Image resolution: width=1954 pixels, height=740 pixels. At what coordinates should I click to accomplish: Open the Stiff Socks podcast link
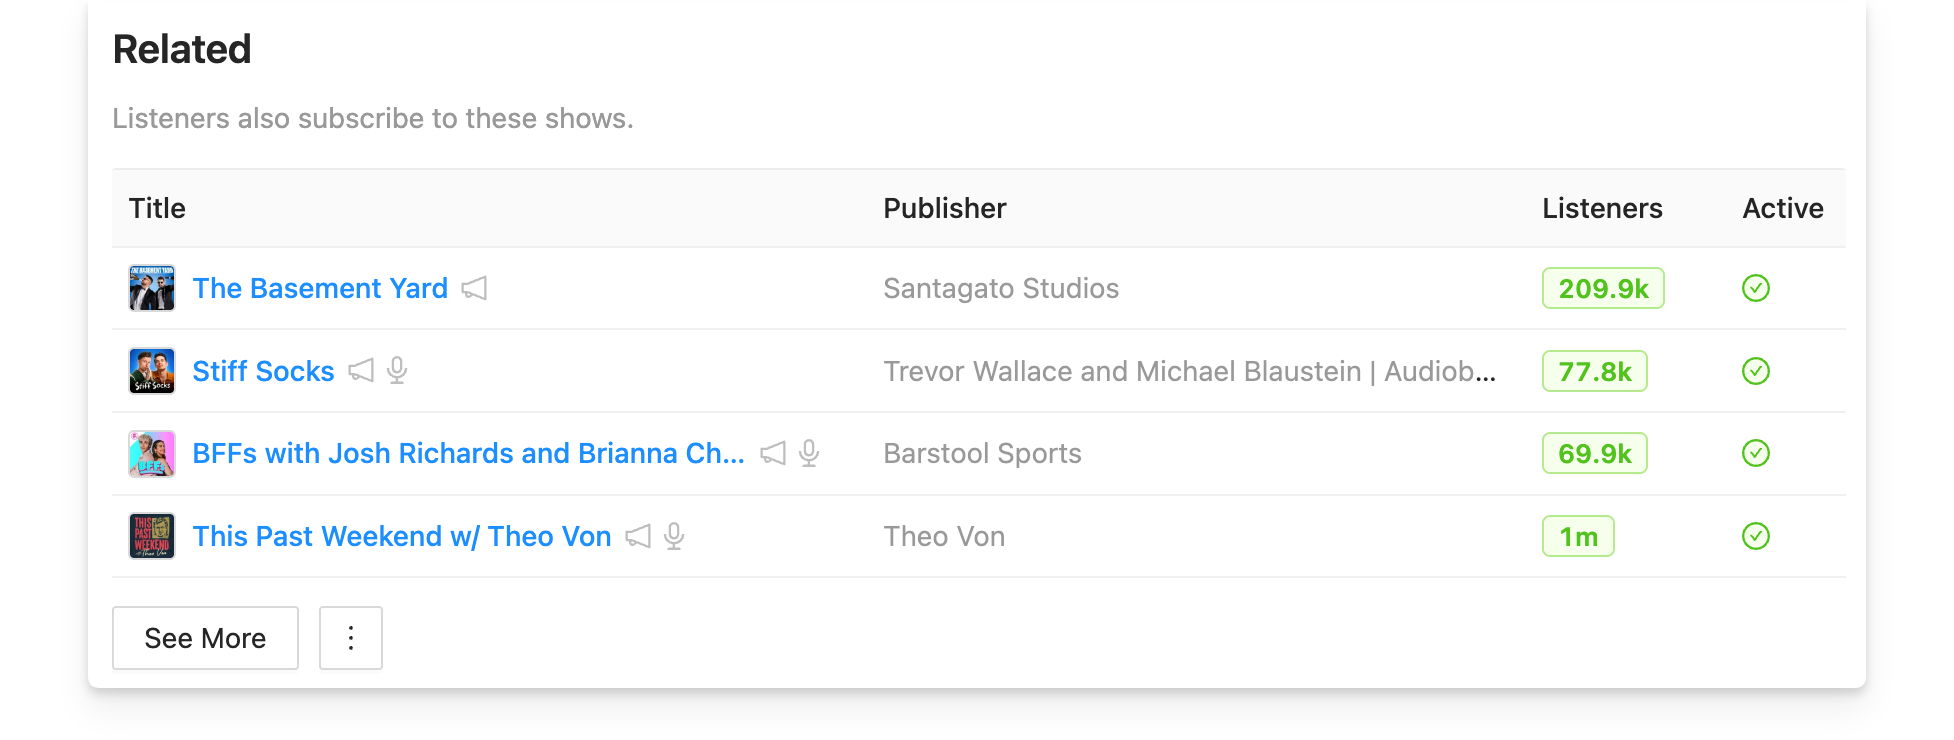(x=263, y=372)
